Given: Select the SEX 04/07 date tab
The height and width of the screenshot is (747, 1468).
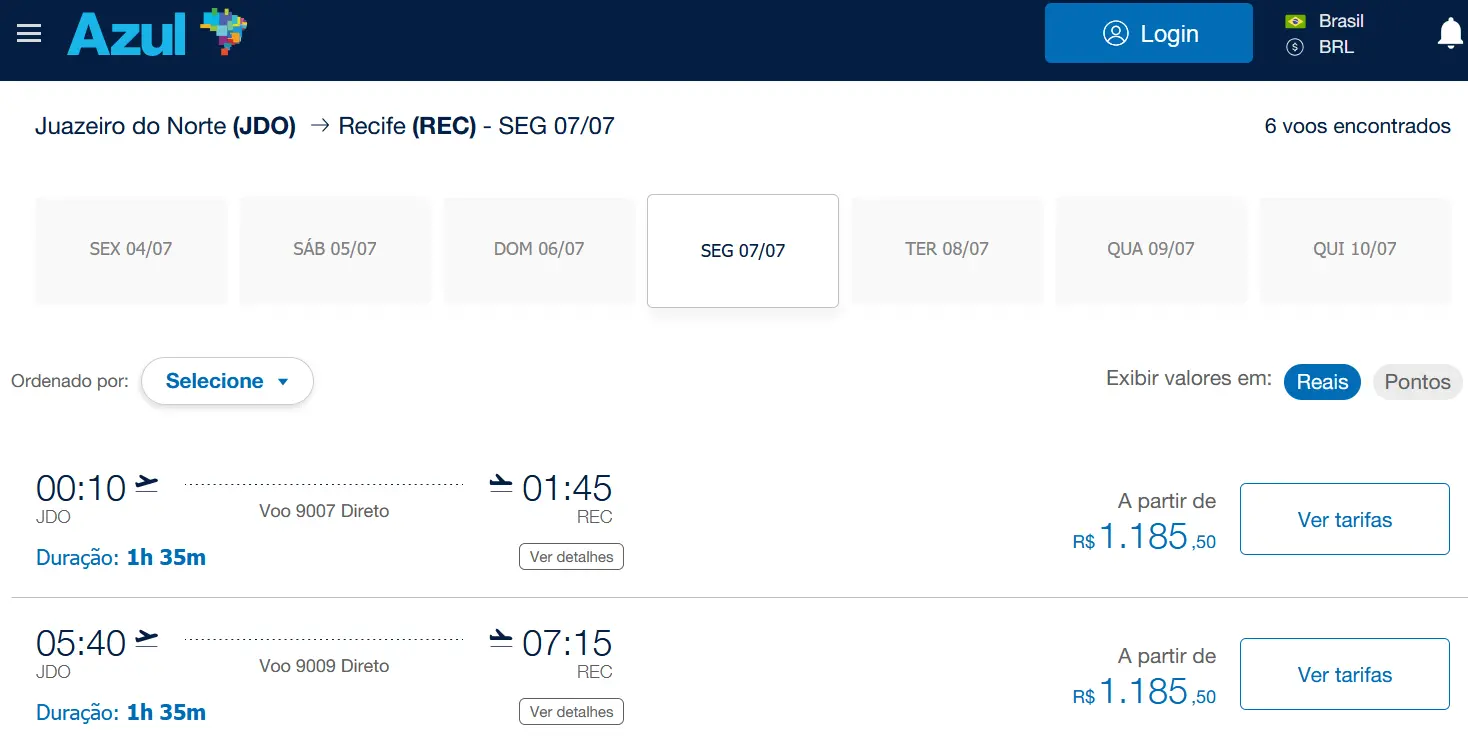Looking at the screenshot, I should pyautogui.click(x=131, y=249).
